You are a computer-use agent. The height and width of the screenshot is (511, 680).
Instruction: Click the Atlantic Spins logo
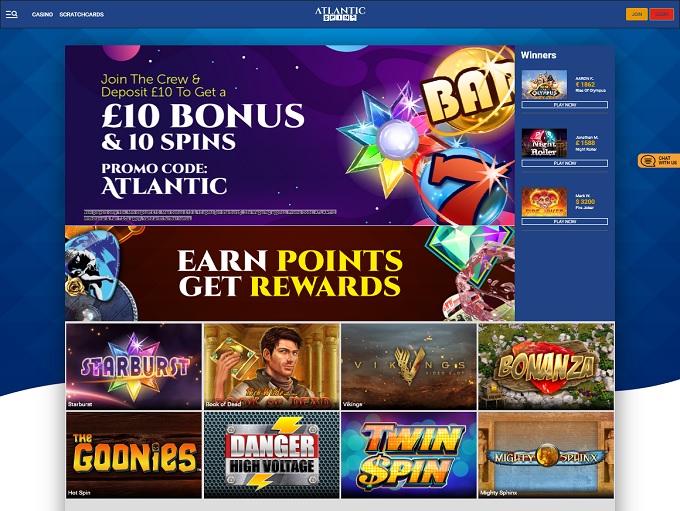[x=340, y=14]
